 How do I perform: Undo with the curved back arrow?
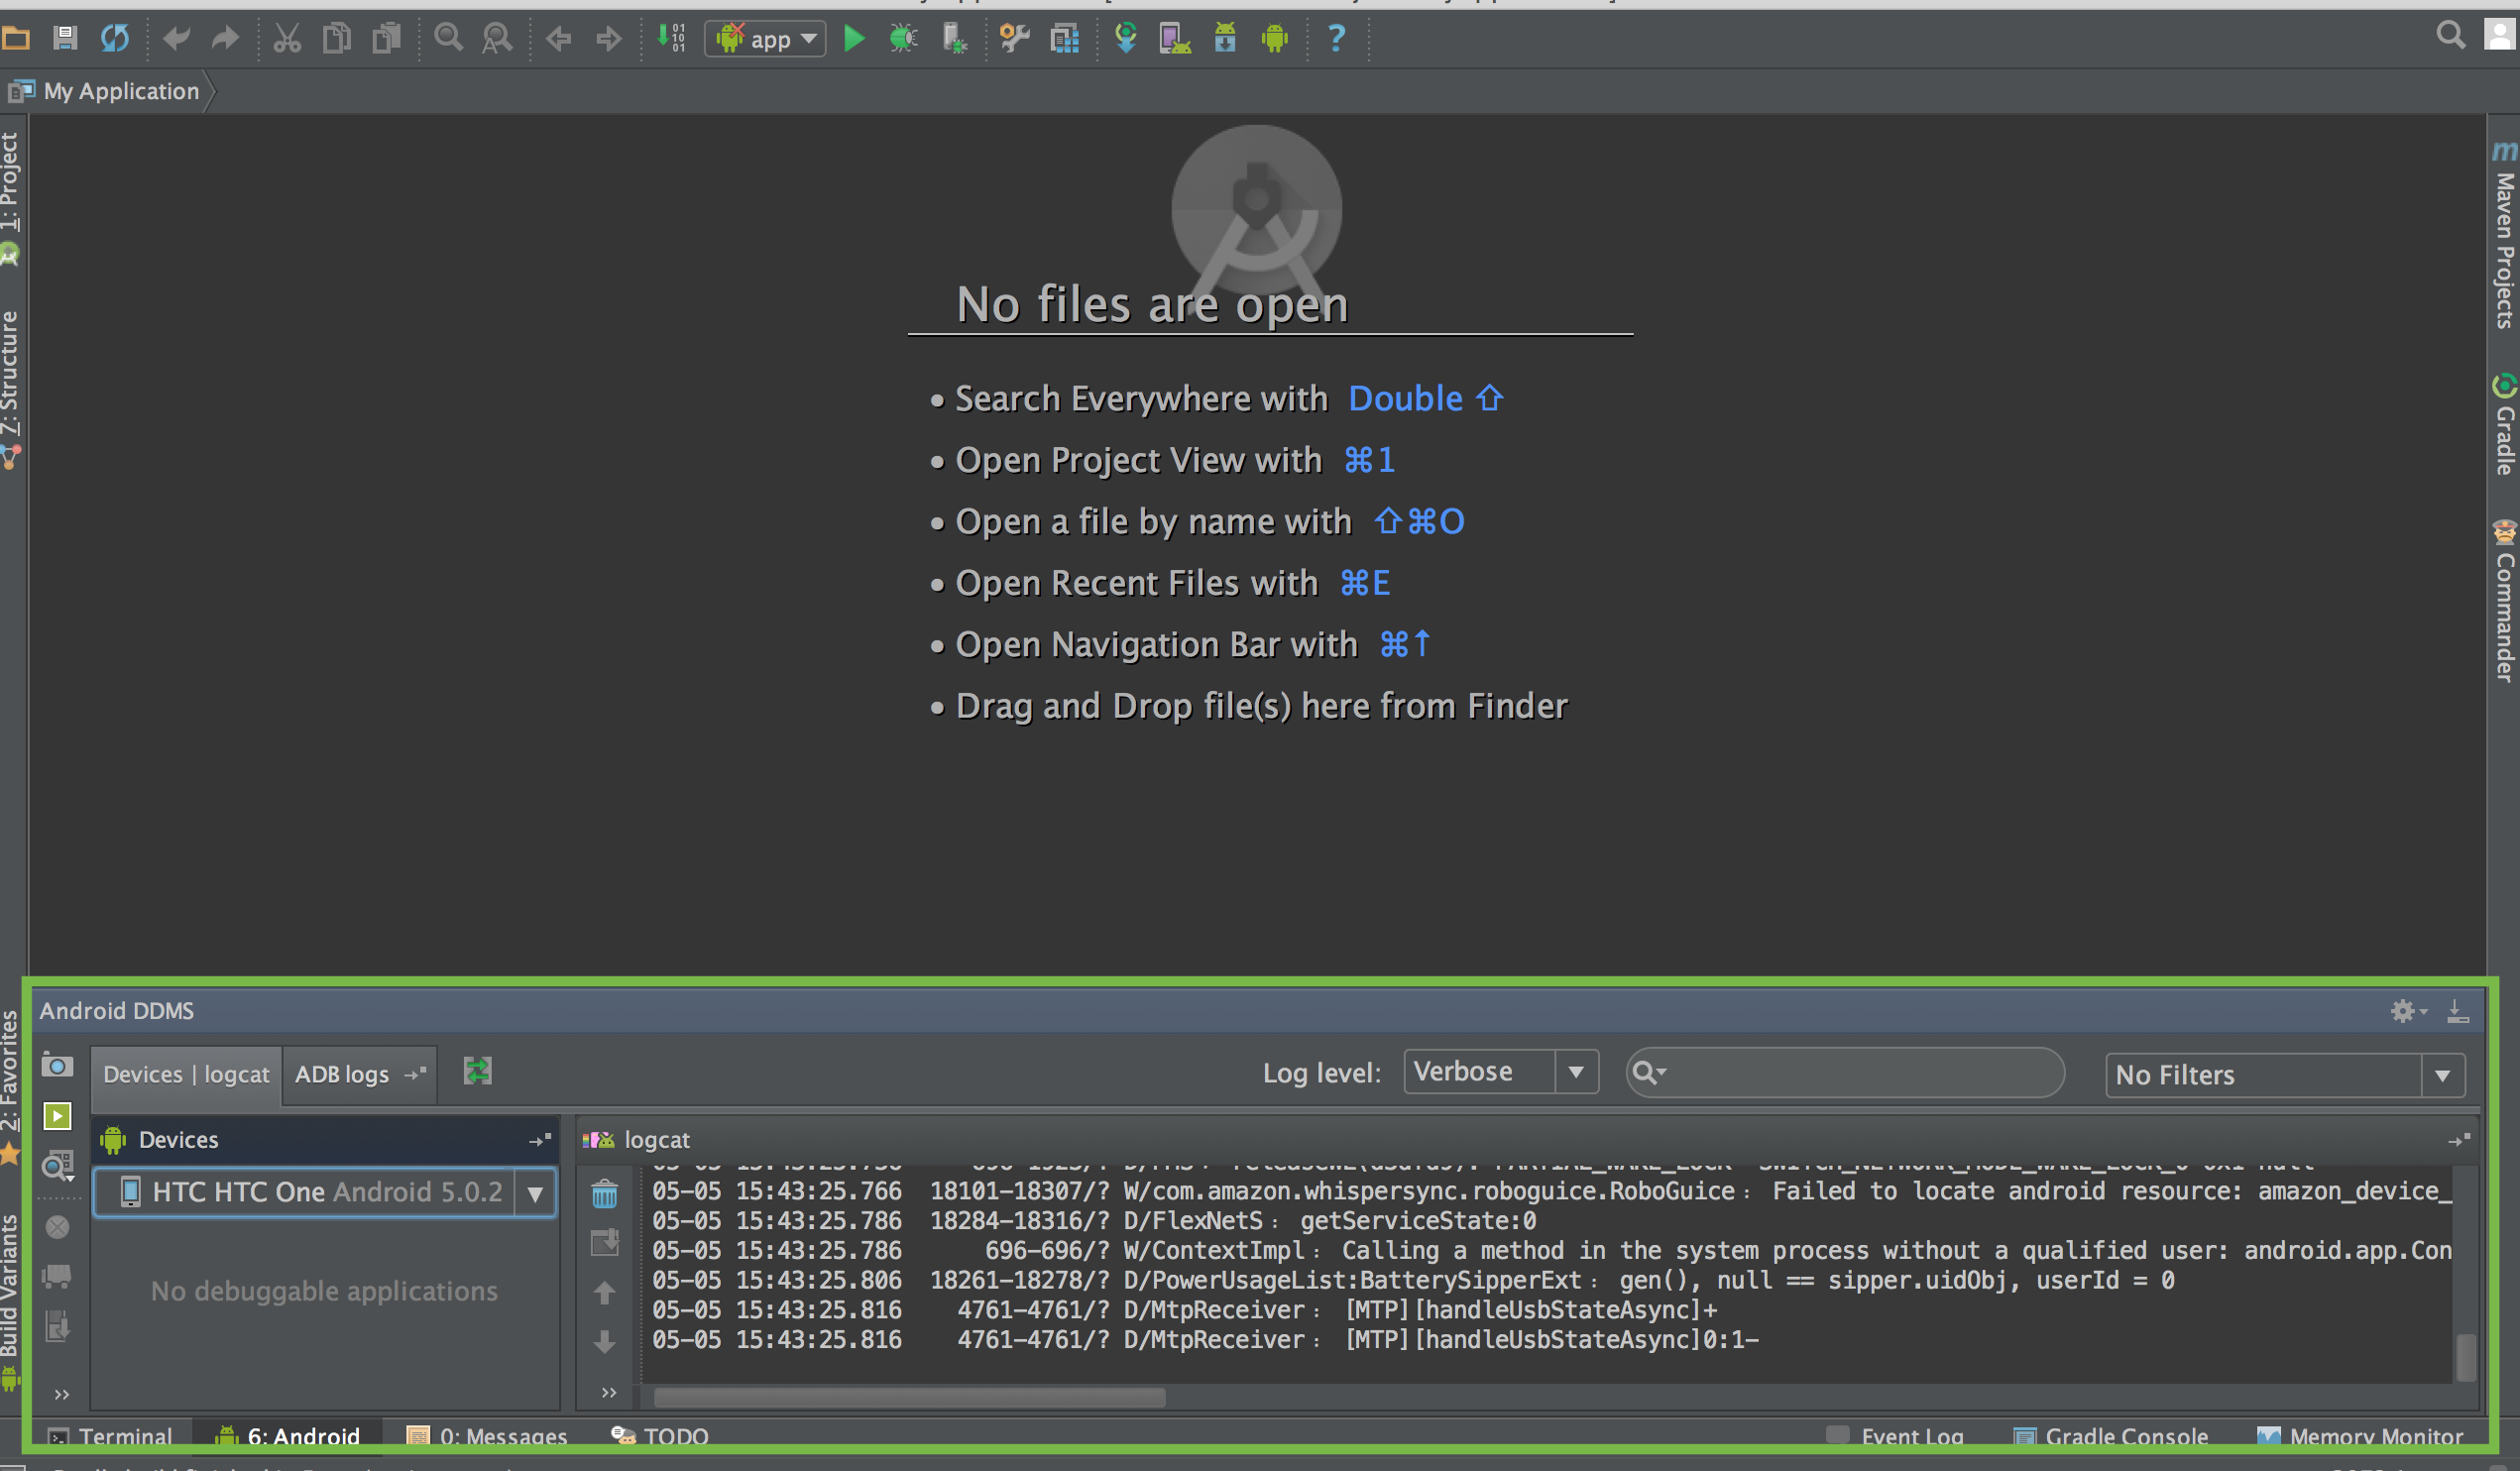coord(176,38)
